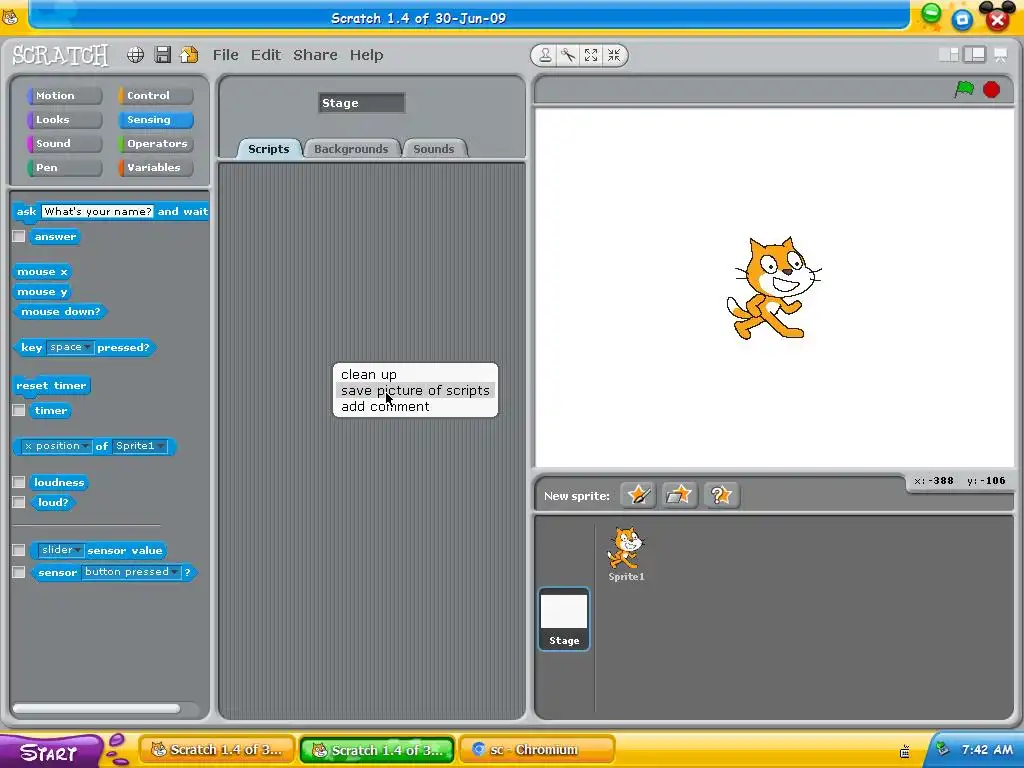Select the Duplicate stamp tool
1024x768 pixels.
point(545,56)
